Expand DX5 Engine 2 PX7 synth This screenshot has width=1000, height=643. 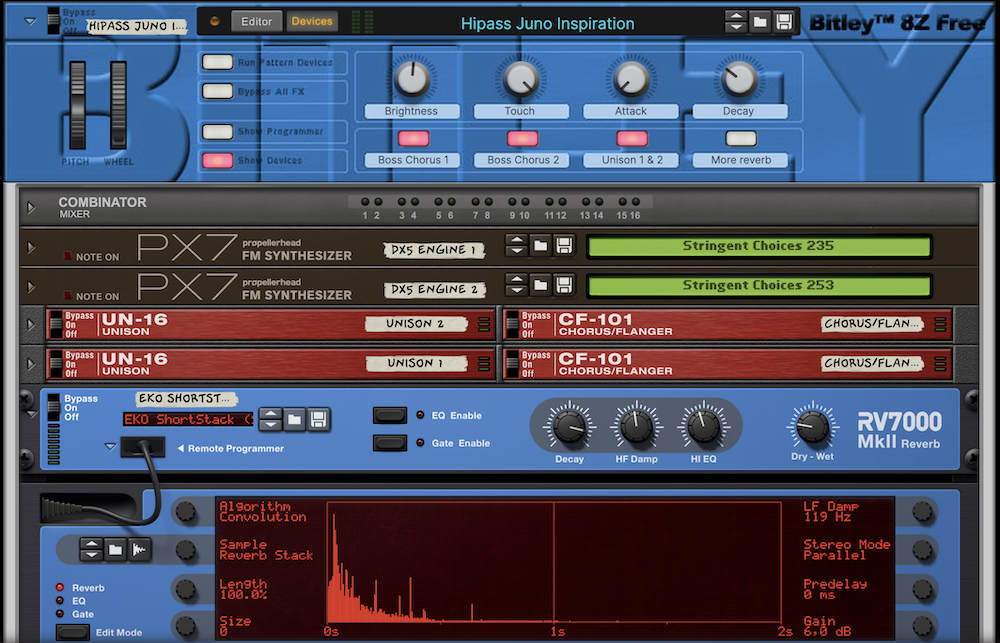pos(30,287)
